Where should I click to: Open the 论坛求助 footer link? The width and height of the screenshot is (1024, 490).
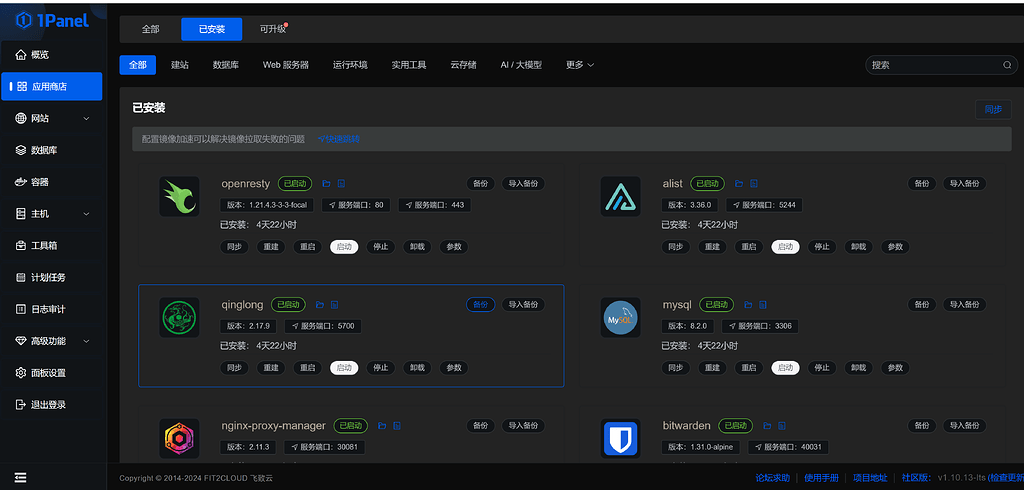pyautogui.click(x=773, y=478)
